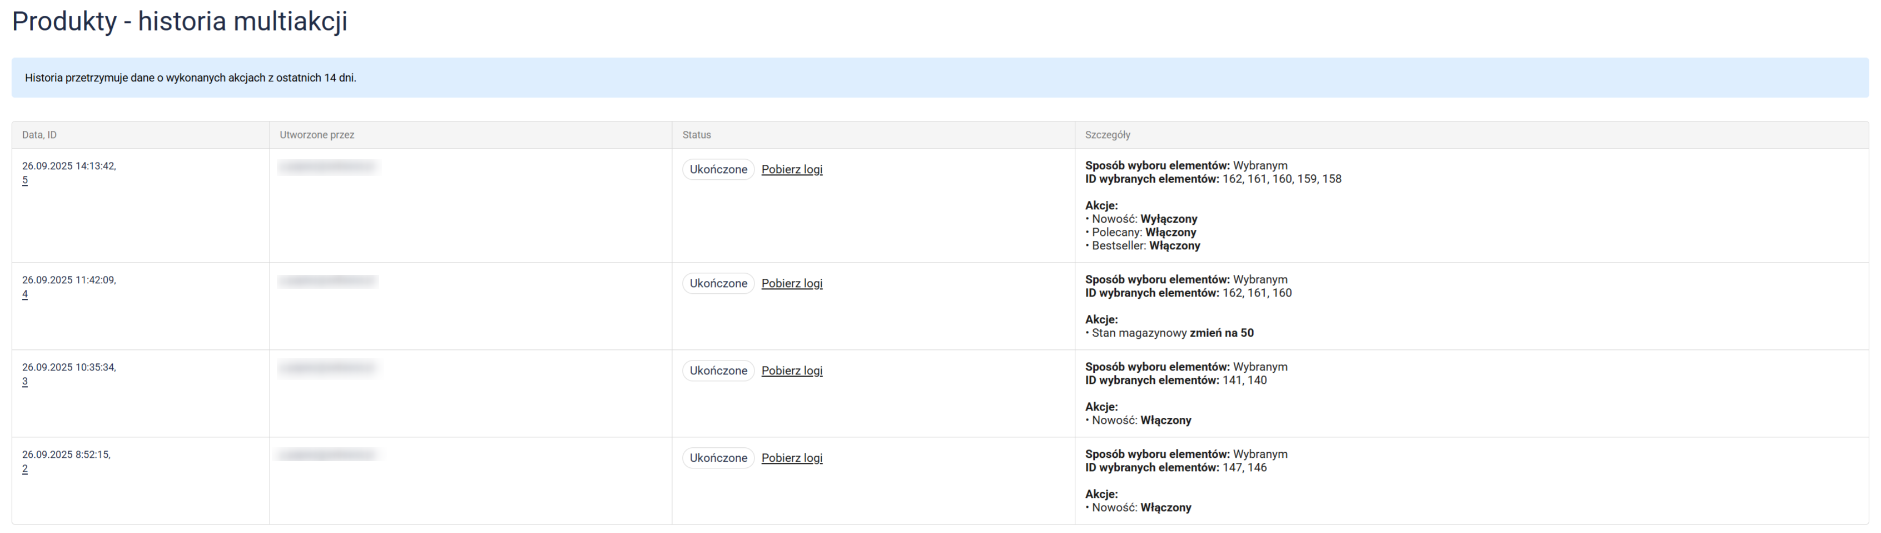Click the Ukończone status of the 8:52:15 entry
Screen dimensions: 1881x533
point(718,458)
